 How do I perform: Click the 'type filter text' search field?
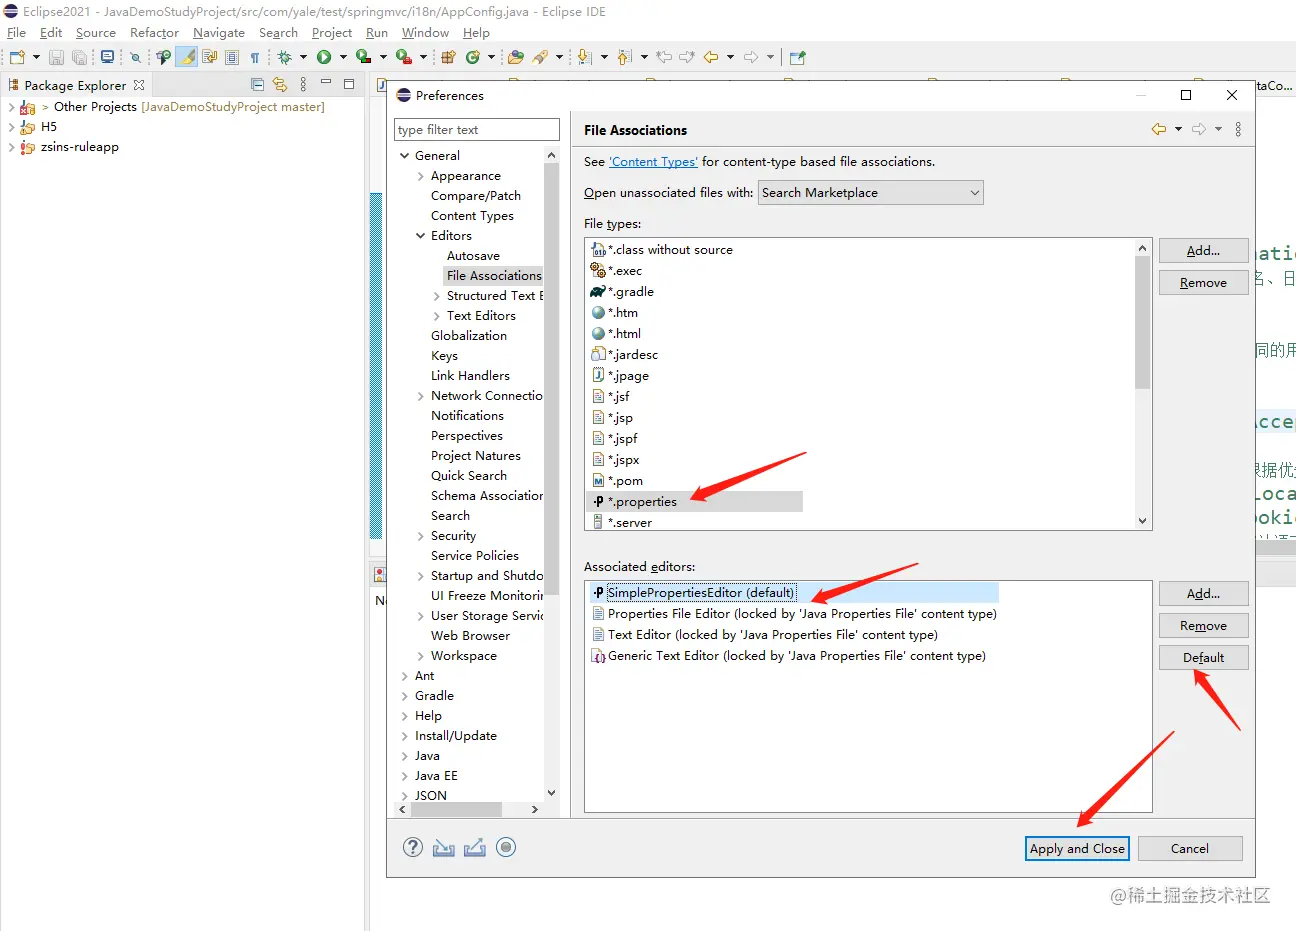[477, 130]
